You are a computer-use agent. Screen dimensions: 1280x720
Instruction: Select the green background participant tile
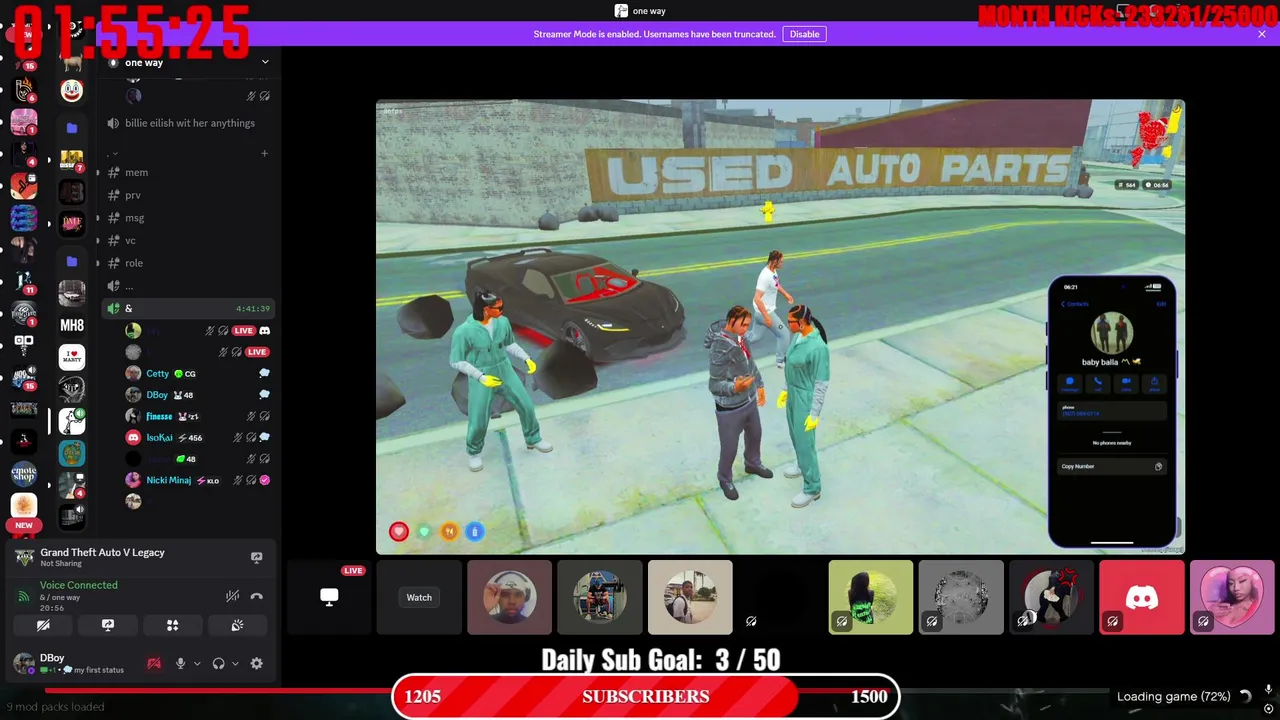click(870, 598)
